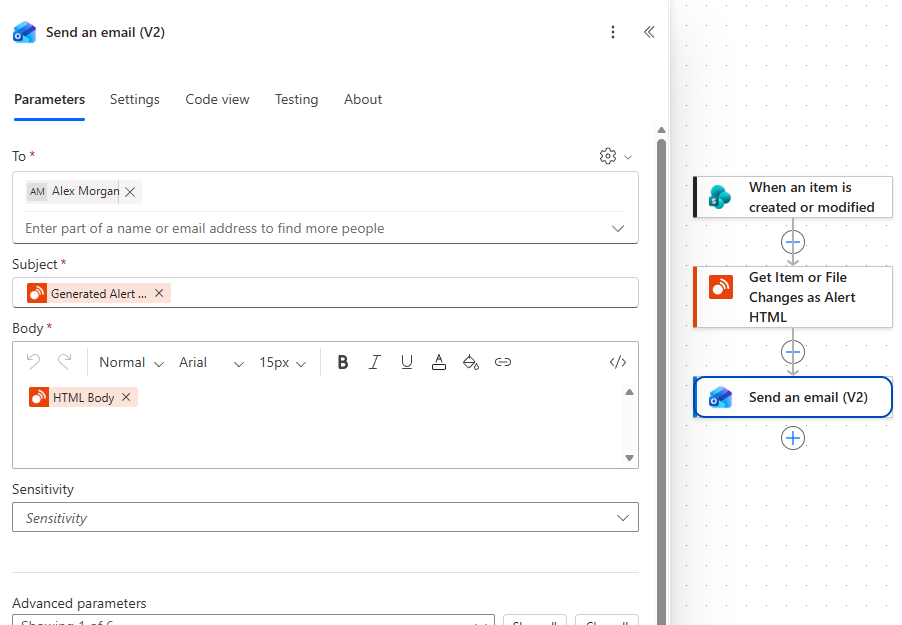Remove the HTML Body token
The height and width of the screenshot is (625, 902).
point(126,397)
